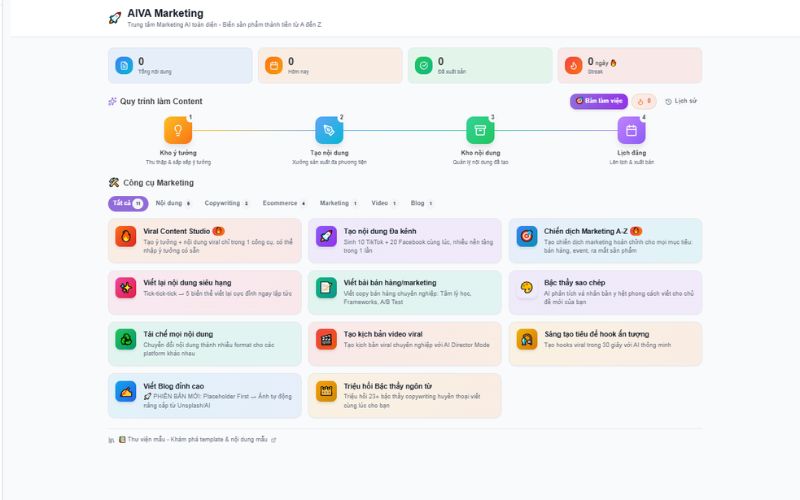Image resolution: width=800 pixels, height=500 pixels.
Task: Open the Bàn làm việc button
Action: click(x=599, y=101)
